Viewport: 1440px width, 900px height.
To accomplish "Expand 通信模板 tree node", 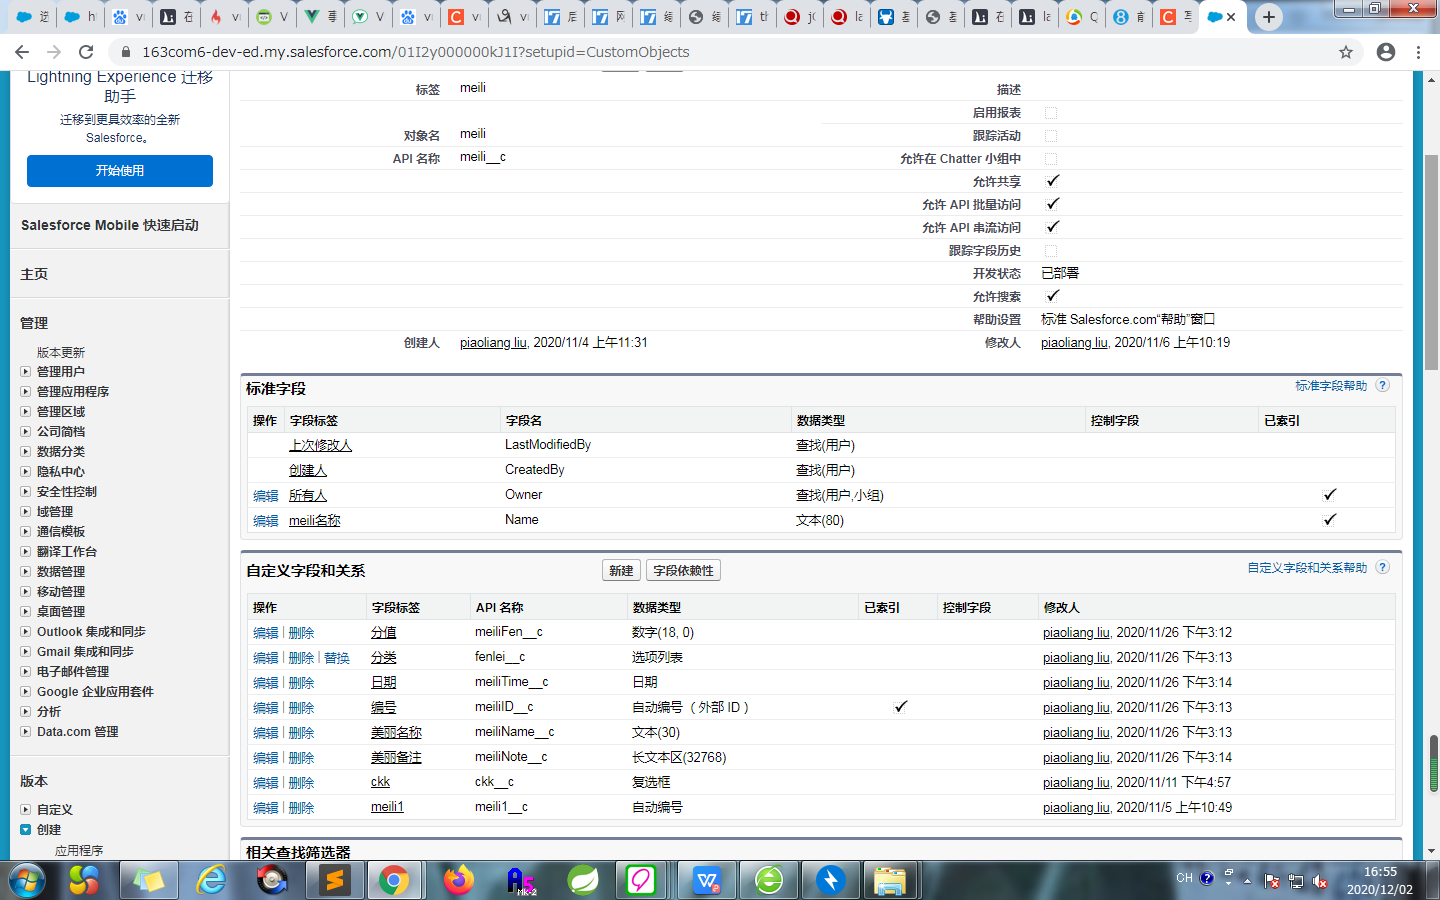I will 26,531.
